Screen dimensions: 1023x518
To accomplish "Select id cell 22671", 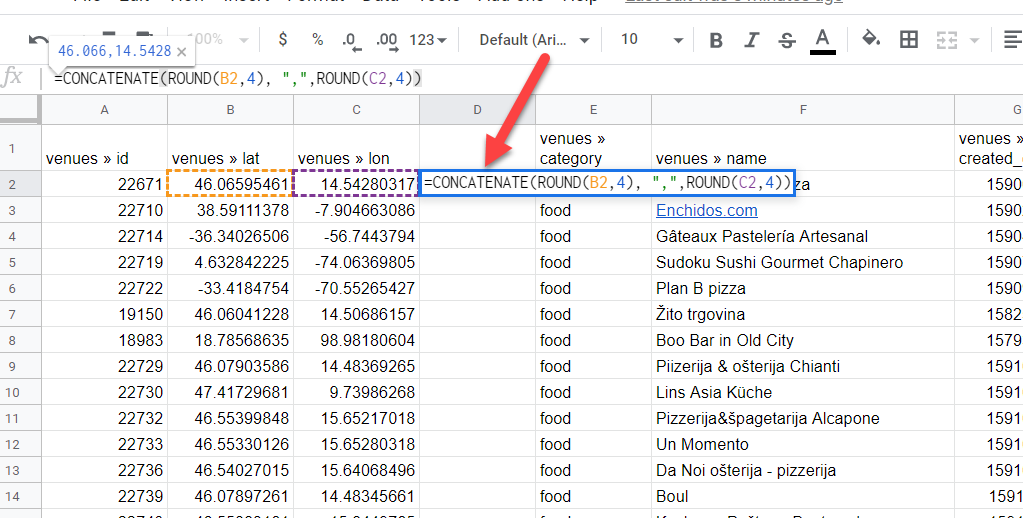I will [104, 184].
